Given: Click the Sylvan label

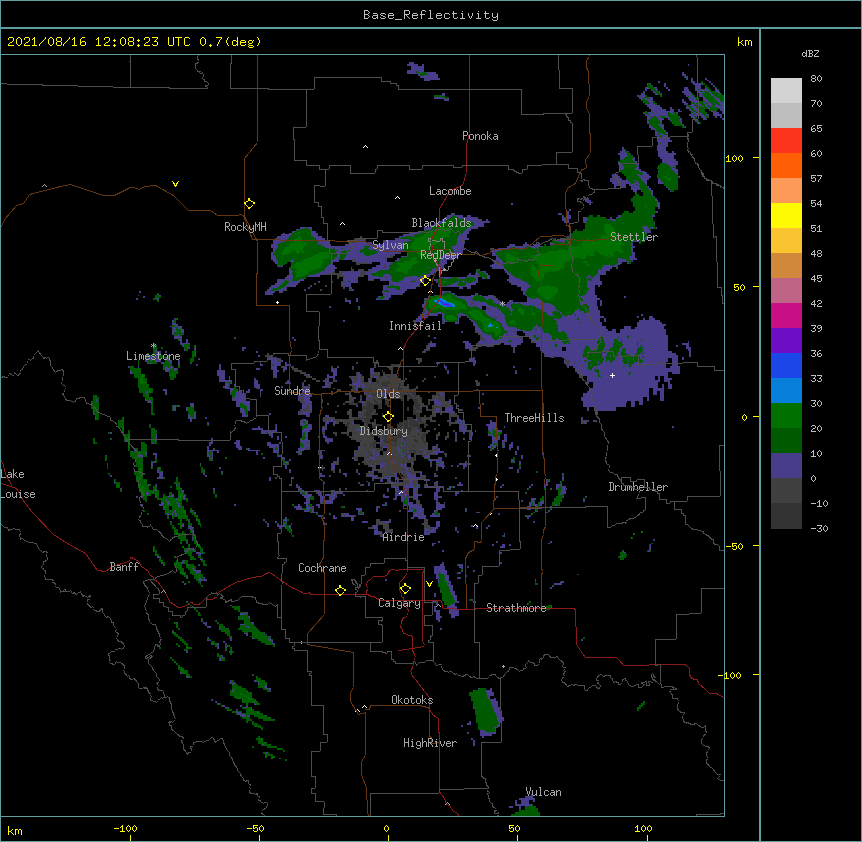Looking at the screenshot, I should point(390,245).
